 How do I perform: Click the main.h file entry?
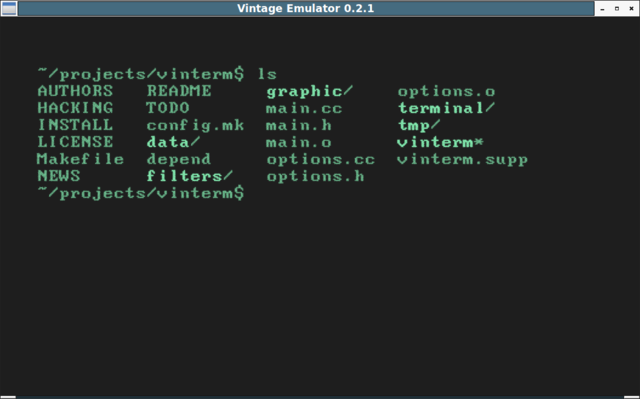pyautogui.click(x=299, y=125)
